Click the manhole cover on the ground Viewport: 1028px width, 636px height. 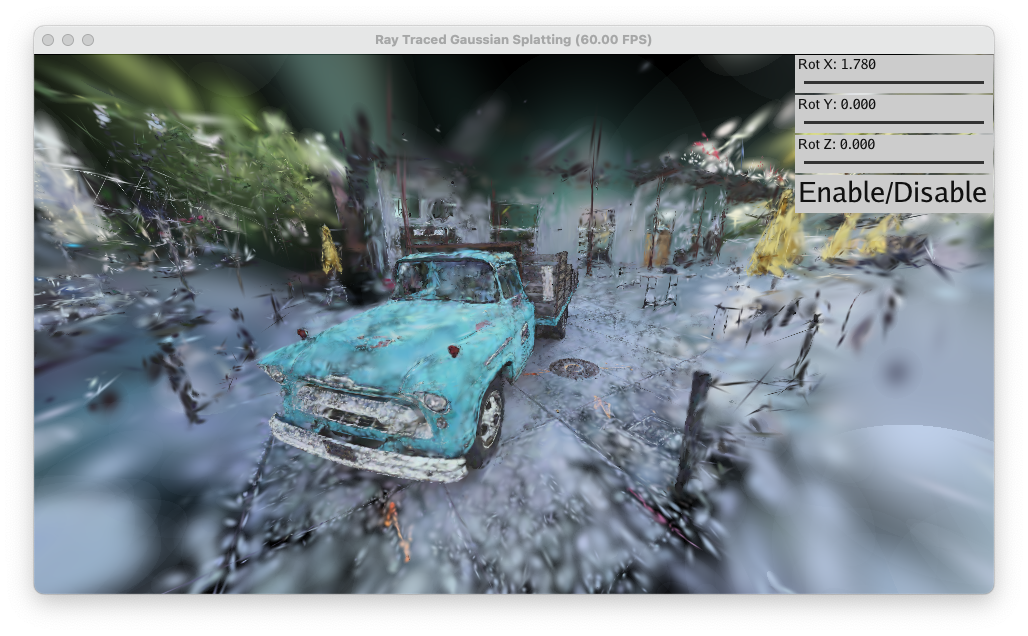[574, 368]
